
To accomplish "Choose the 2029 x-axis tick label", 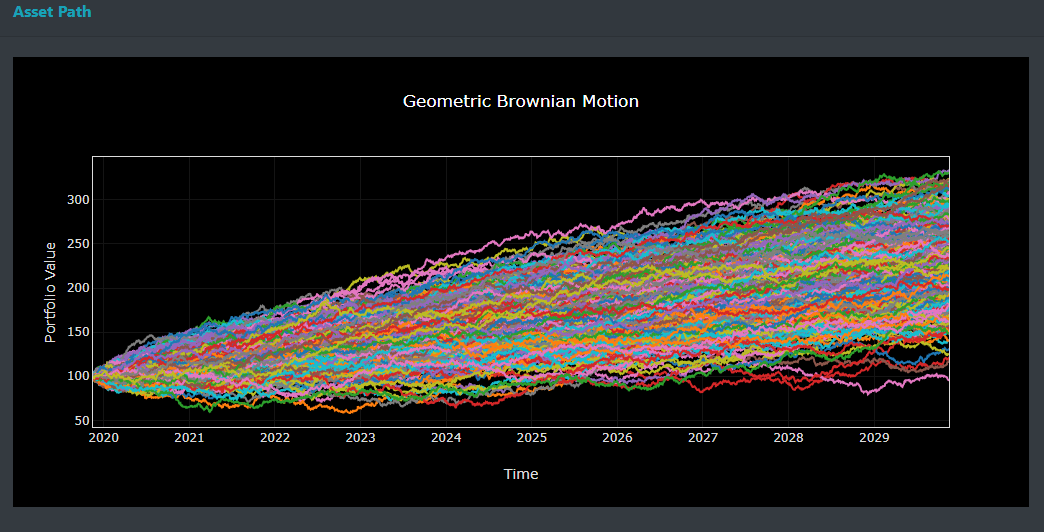I will pyautogui.click(x=874, y=438).
